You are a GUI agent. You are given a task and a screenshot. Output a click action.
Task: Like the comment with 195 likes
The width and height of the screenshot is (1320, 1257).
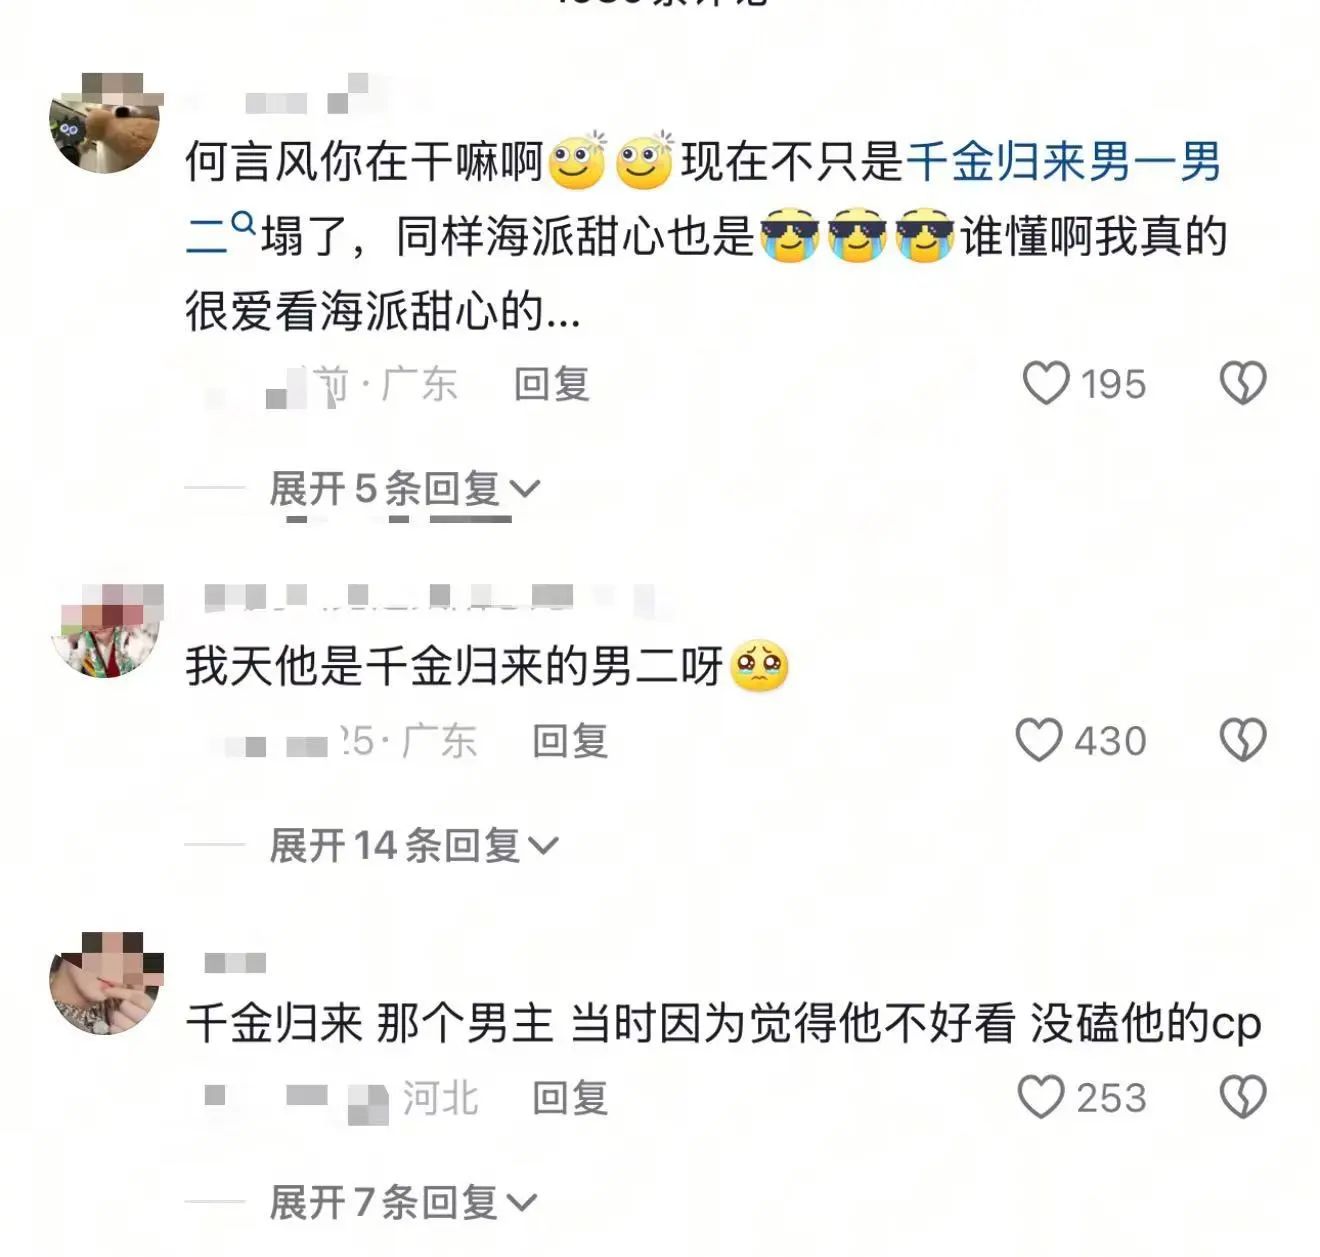click(1046, 384)
